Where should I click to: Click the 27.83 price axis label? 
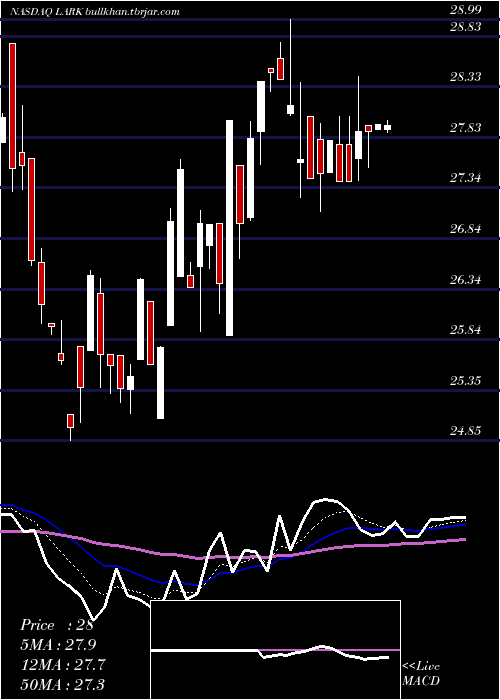coord(465,128)
